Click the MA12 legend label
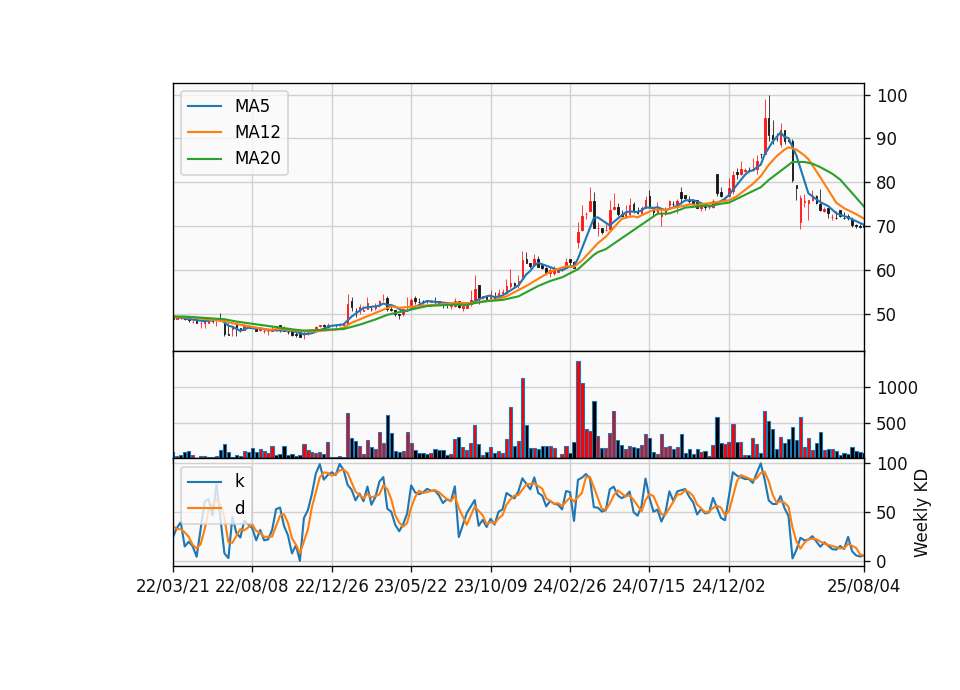This screenshot has width=960, height=690. pyautogui.click(x=258, y=132)
